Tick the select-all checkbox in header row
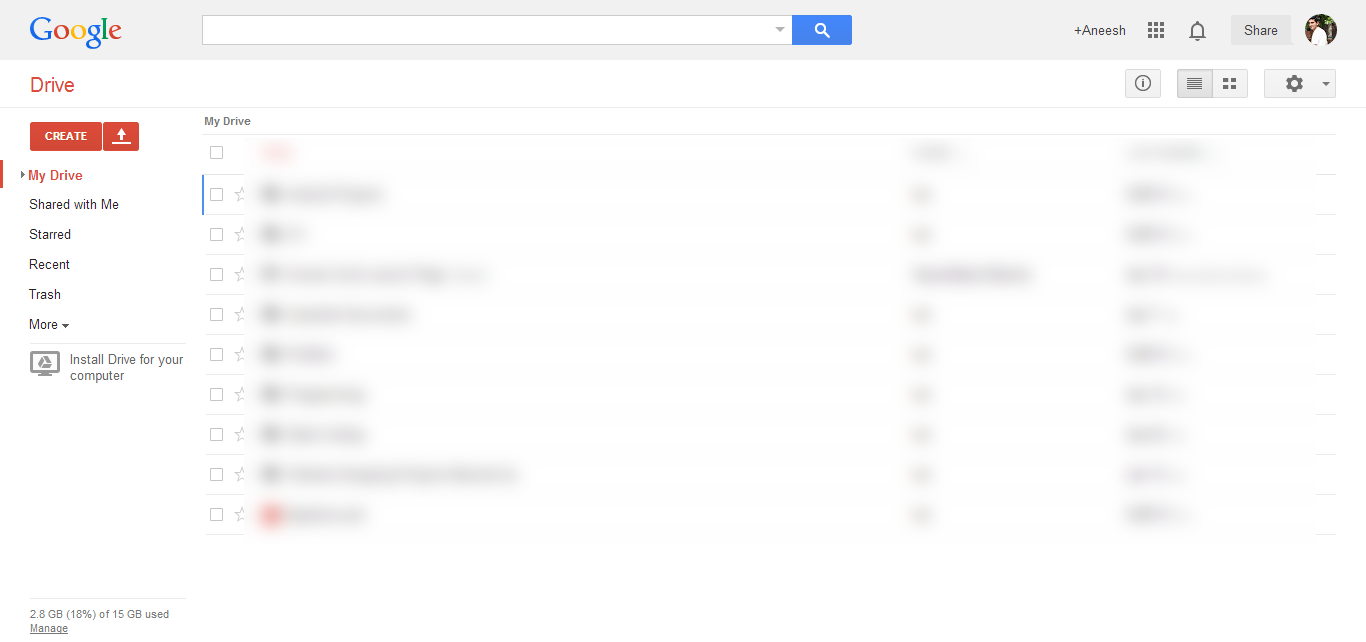Viewport: 1366px width, 642px height. 216,152
